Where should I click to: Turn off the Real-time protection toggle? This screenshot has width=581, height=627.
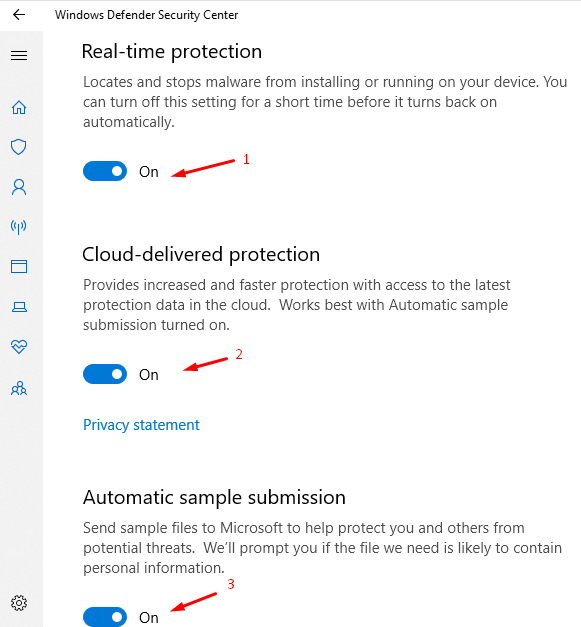(x=105, y=171)
